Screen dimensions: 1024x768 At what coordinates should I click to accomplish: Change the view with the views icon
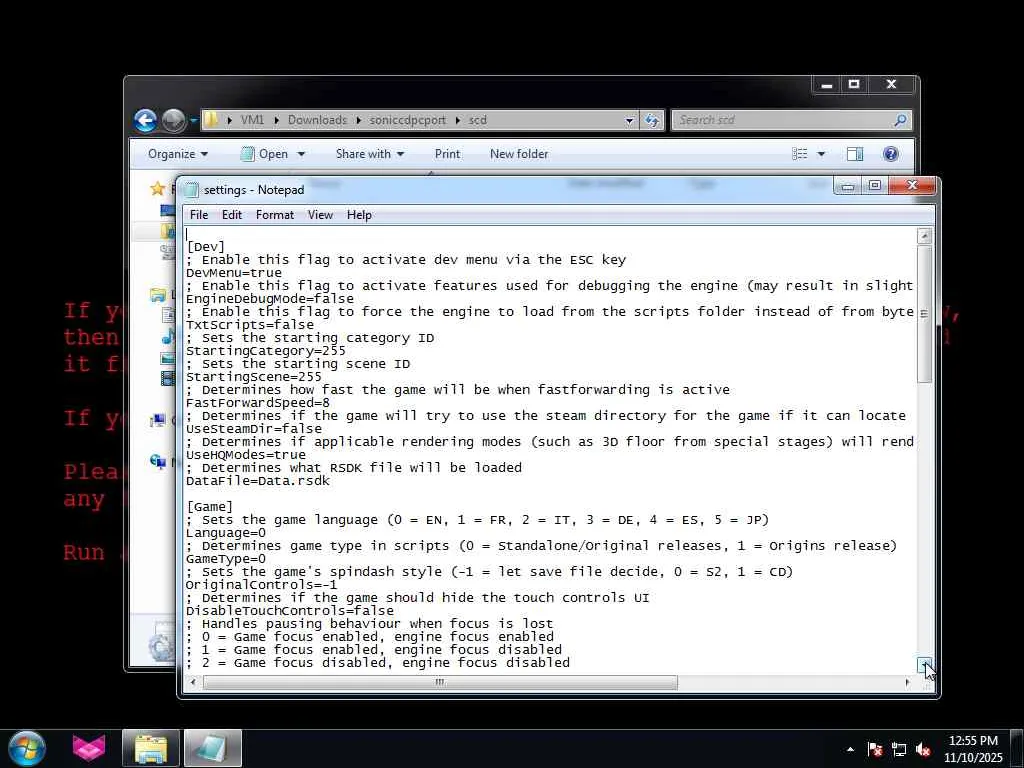[x=799, y=154]
